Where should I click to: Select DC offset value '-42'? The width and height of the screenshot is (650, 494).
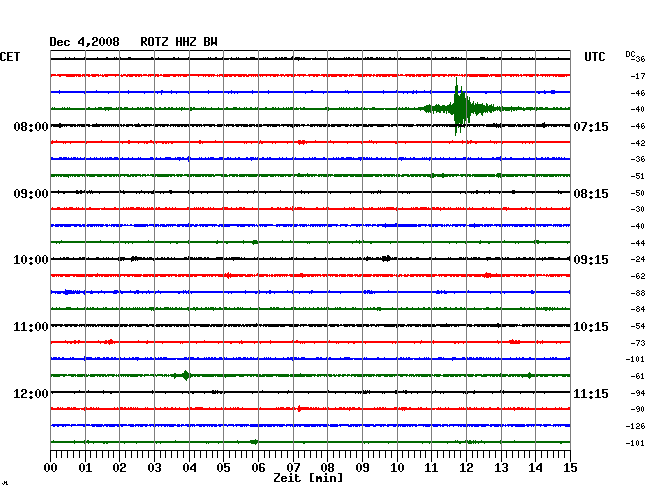638,143
